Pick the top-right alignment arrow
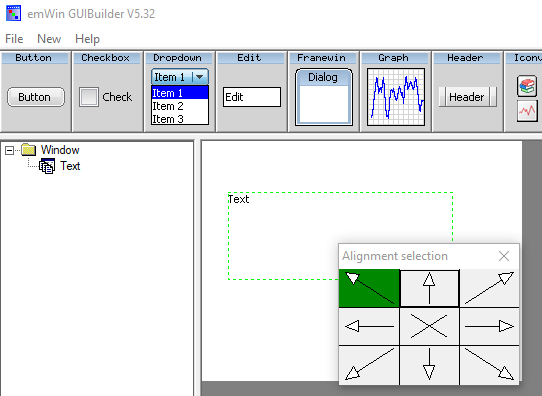Viewport: 542px width, 396px height. point(489,288)
